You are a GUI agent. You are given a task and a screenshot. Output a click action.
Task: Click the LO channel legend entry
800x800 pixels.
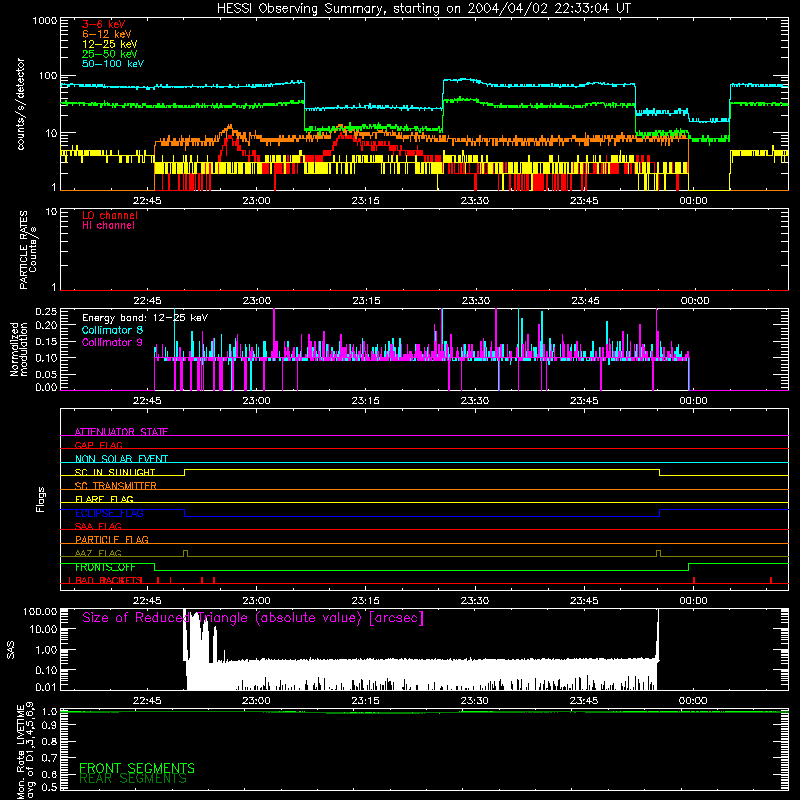[110, 215]
